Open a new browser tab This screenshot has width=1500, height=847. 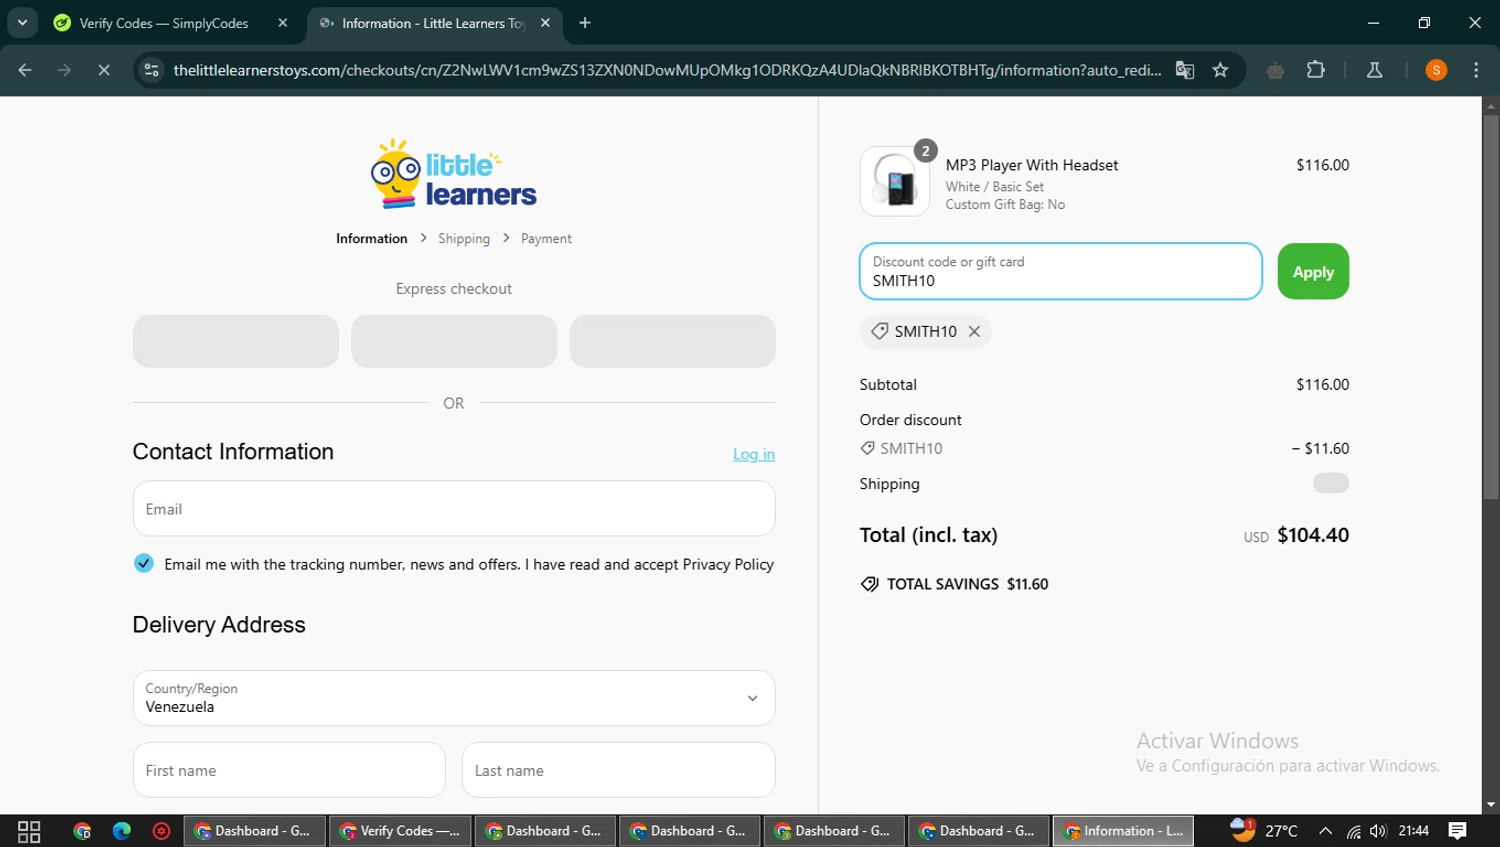(585, 23)
